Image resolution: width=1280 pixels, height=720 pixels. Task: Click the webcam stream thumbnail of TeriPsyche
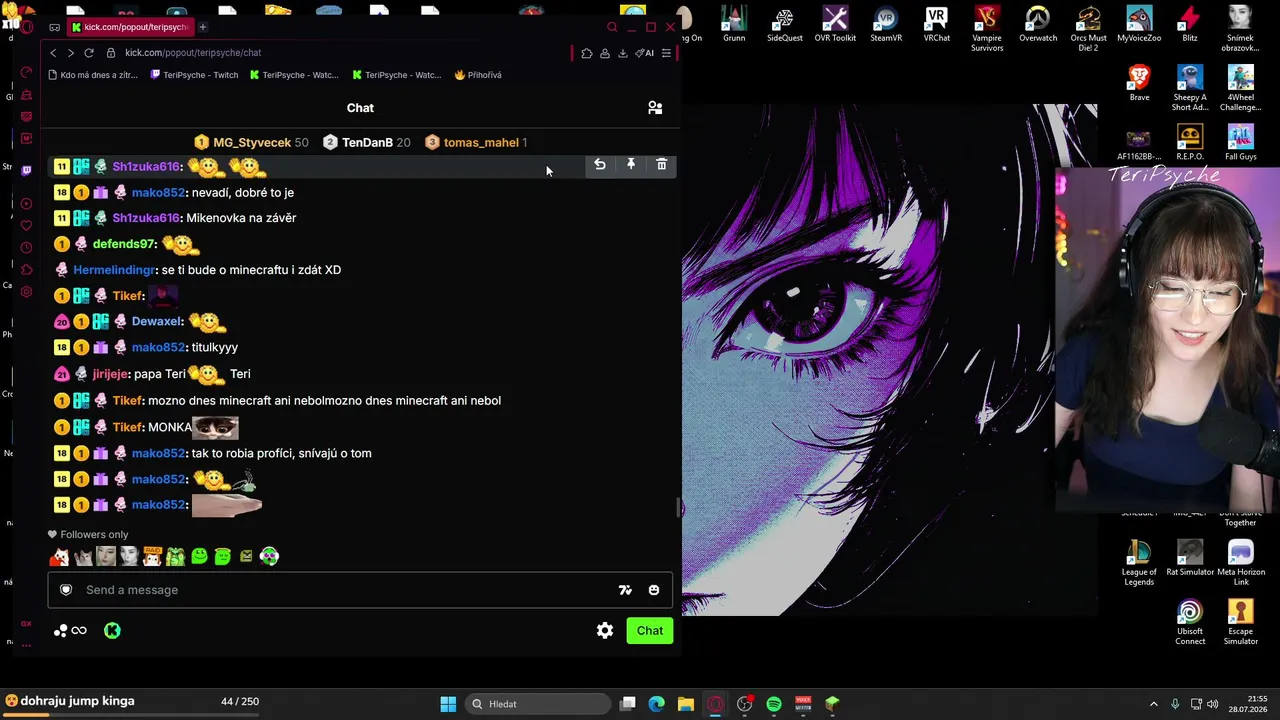1166,339
